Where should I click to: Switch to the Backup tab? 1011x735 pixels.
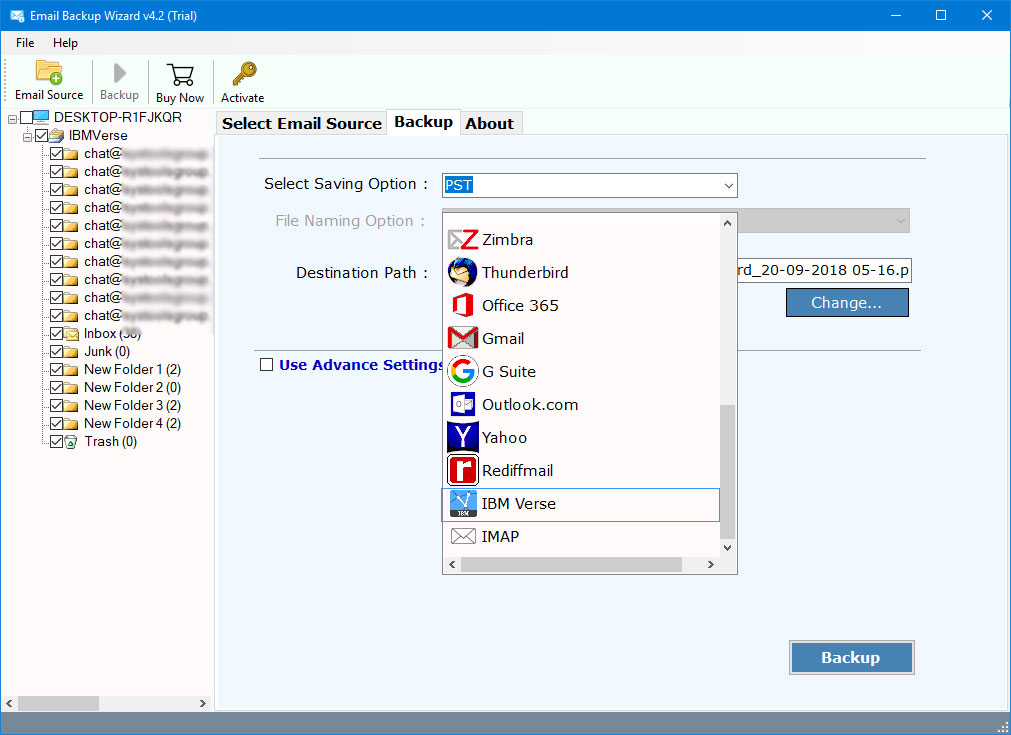coord(424,122)
